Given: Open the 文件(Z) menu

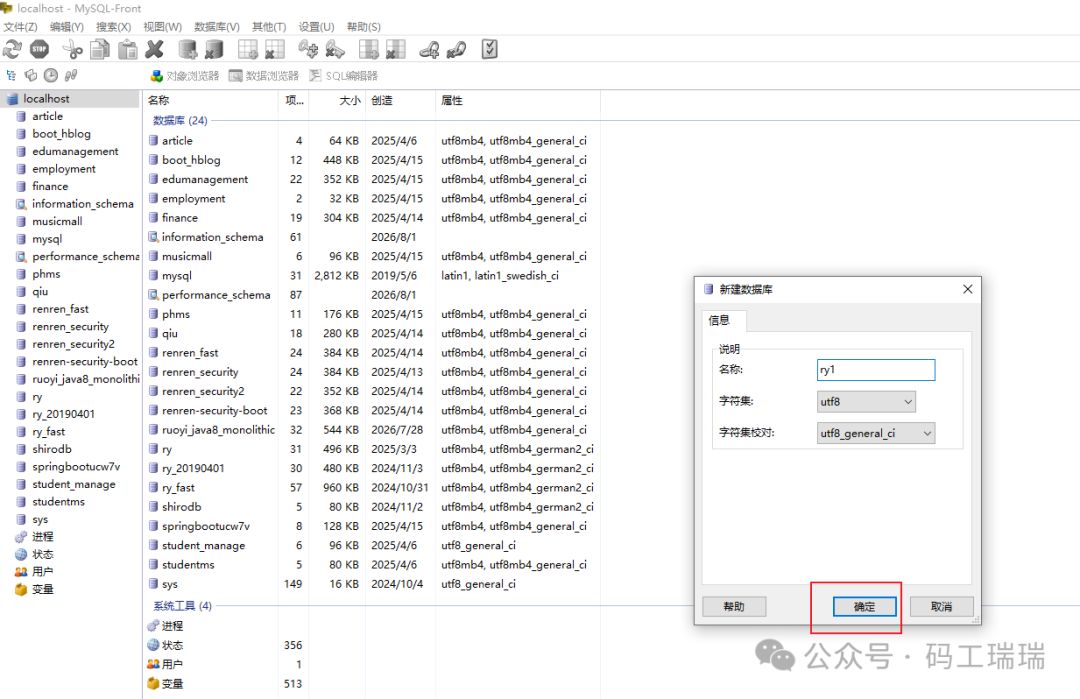Looking at the screenshot, I should [21, 27].
